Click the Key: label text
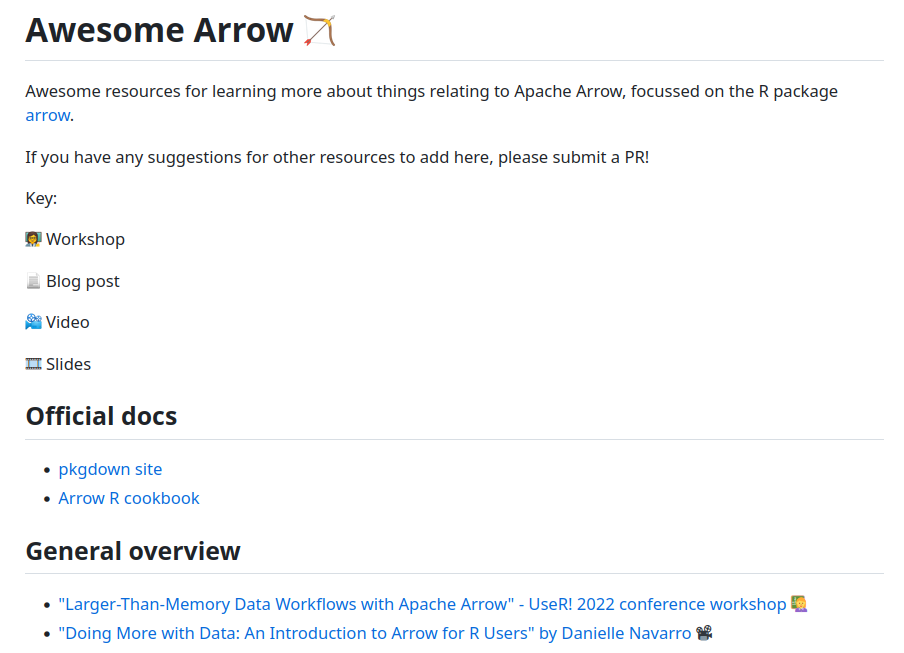The image size is (904, 653). (41, 199)
